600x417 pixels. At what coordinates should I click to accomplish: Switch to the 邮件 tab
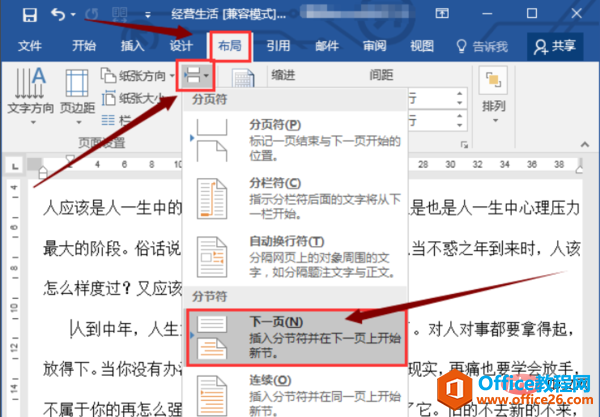point(327,46)
